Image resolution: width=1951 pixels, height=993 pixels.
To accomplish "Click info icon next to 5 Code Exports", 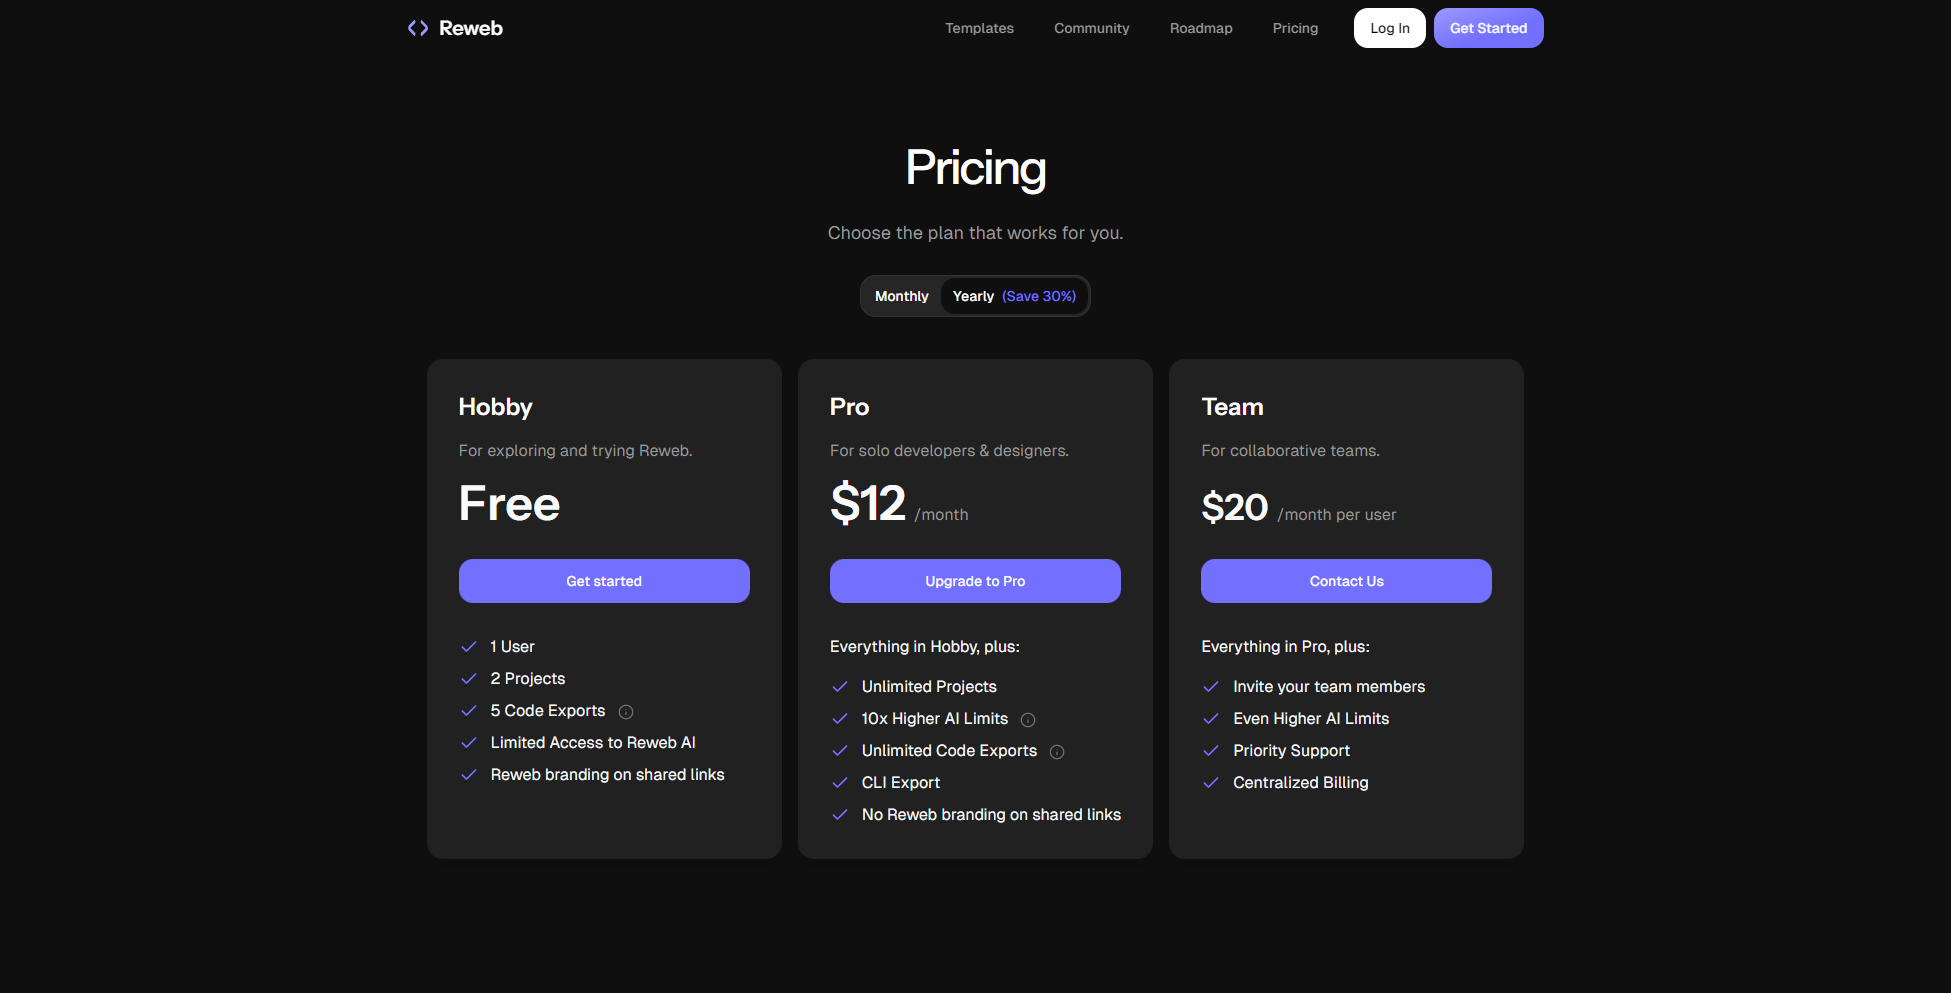I will (626, 712).
